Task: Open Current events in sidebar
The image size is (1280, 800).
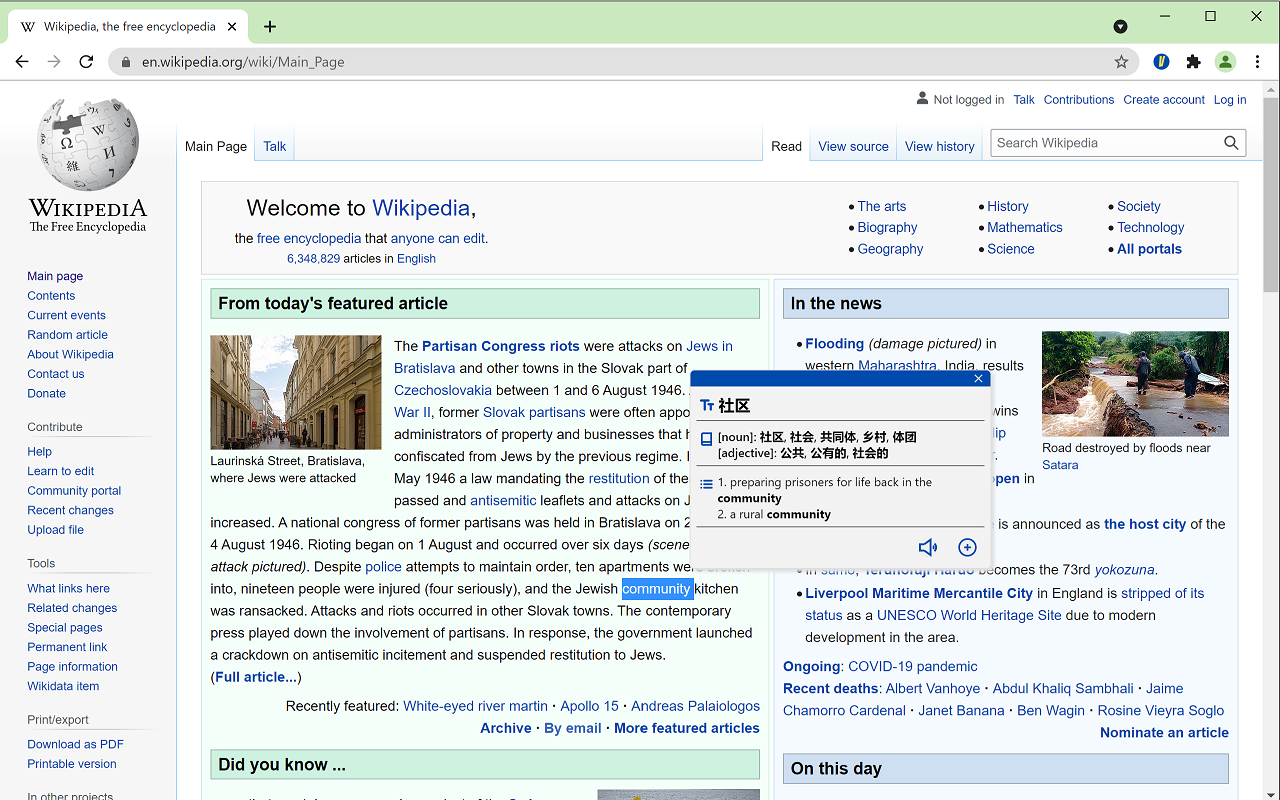Action: pos(66,315)
